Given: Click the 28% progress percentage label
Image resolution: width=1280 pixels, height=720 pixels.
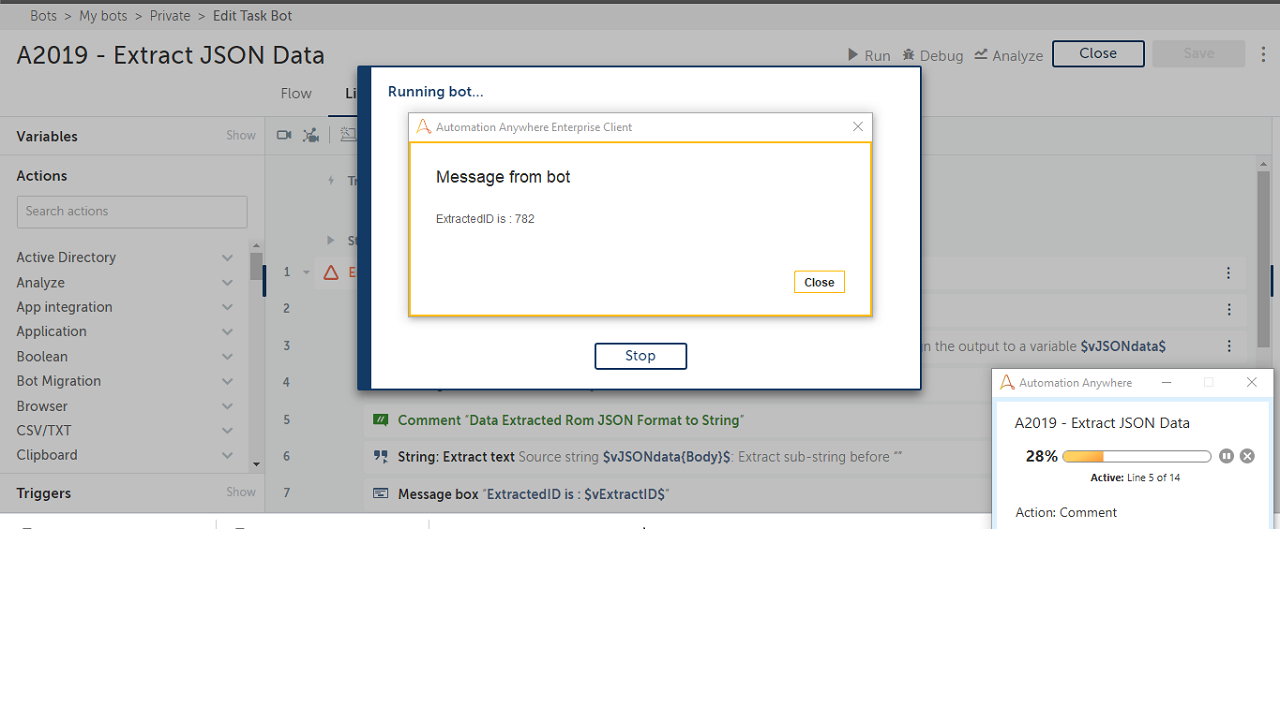Looking at the screenshot, I should point(1042,456).
